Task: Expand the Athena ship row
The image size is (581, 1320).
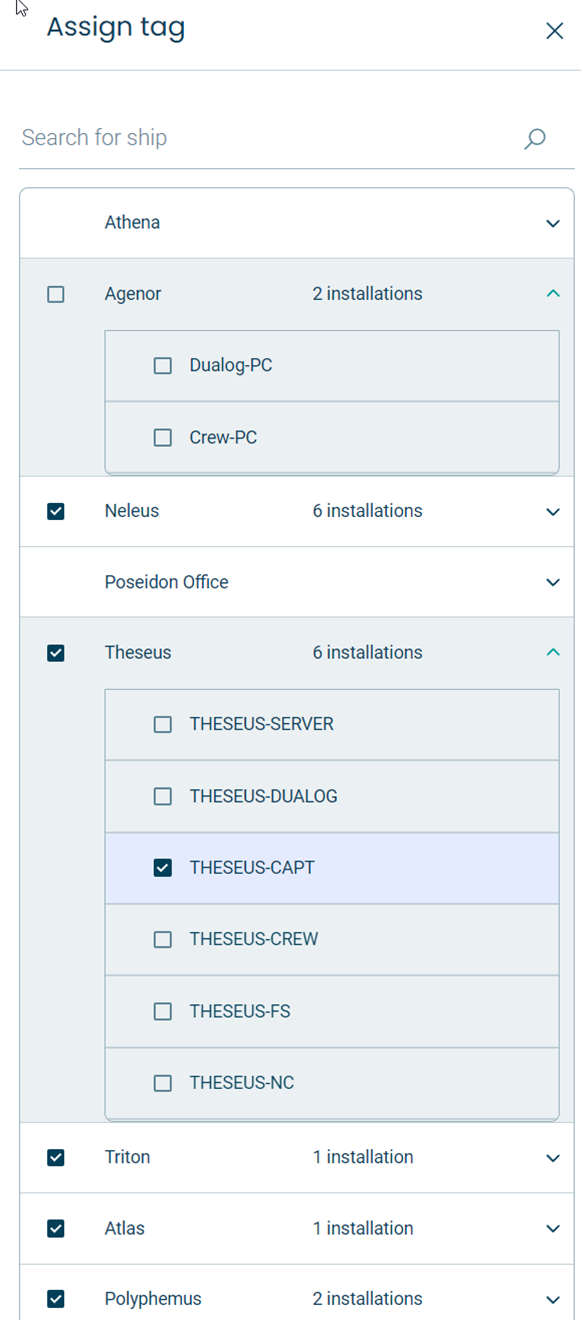Action: 553,223
